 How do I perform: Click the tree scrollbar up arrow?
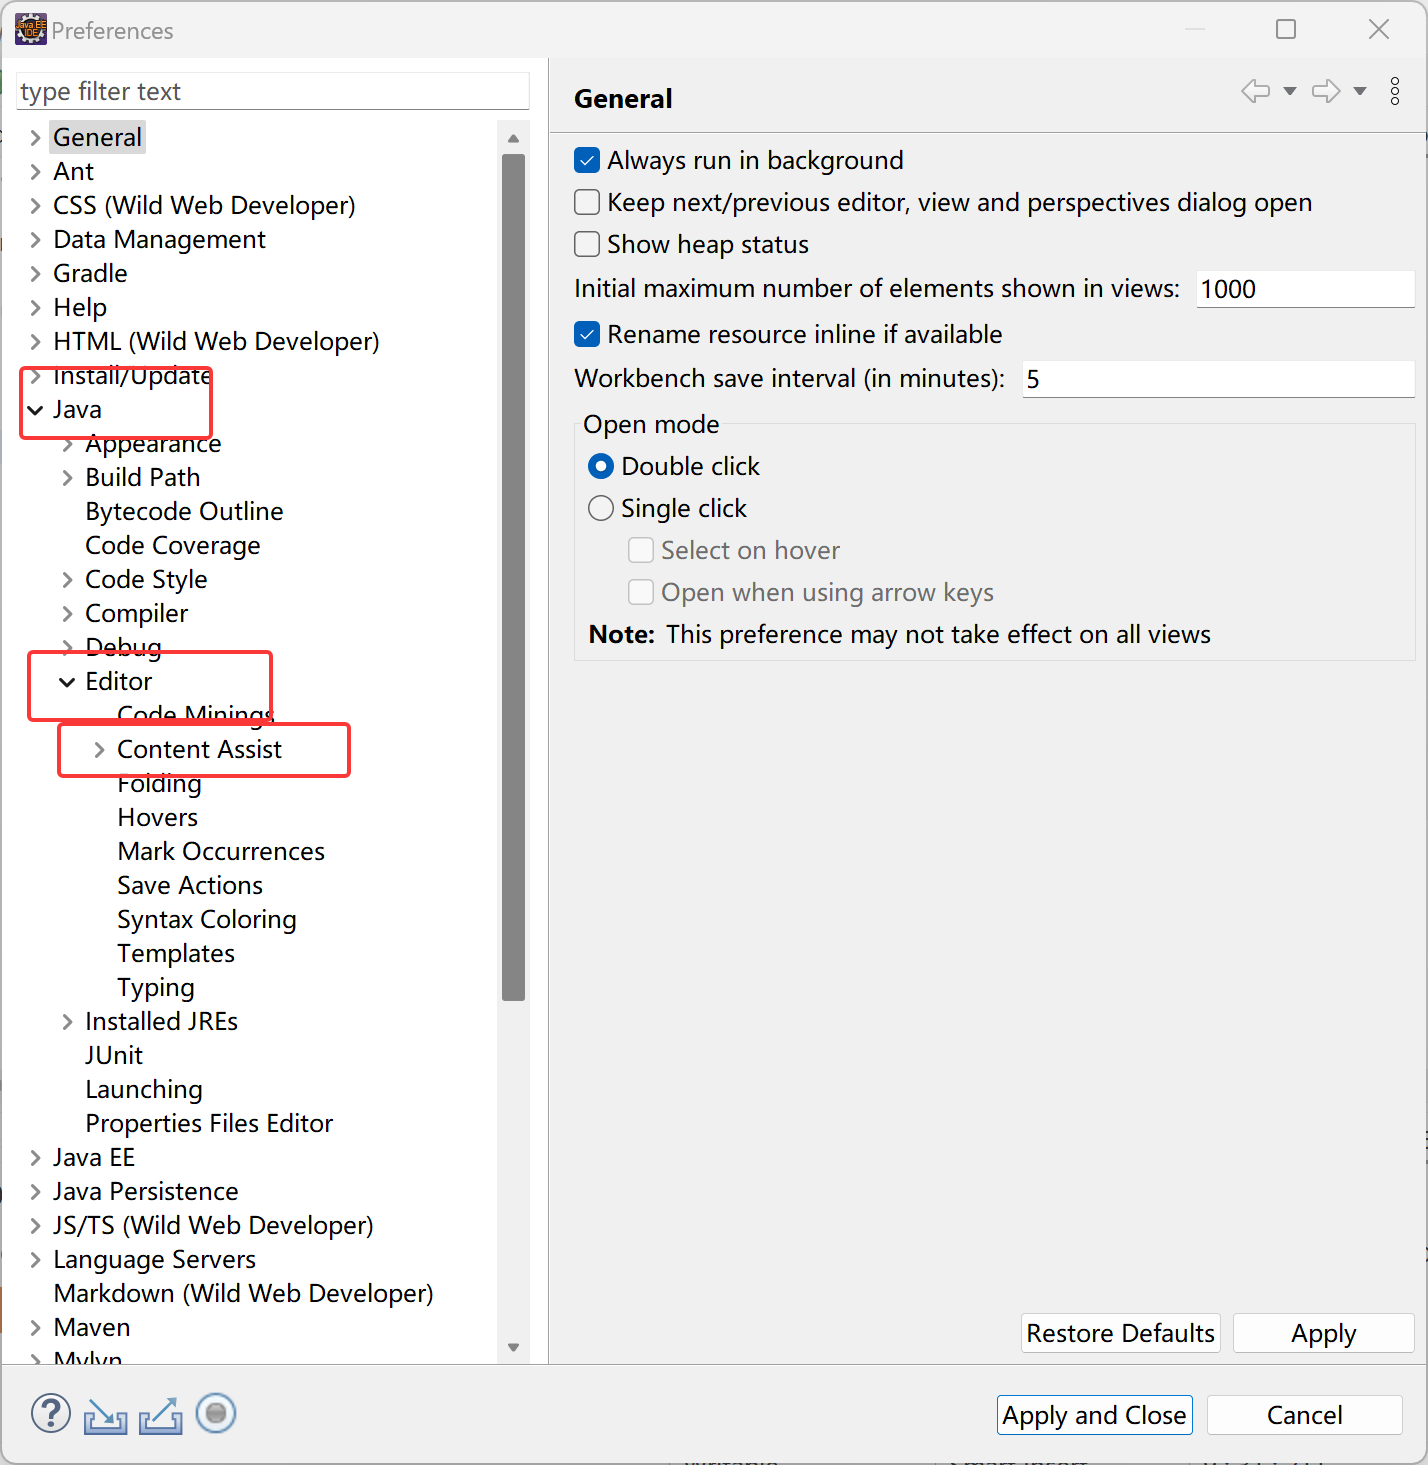(x=513, y=138)
